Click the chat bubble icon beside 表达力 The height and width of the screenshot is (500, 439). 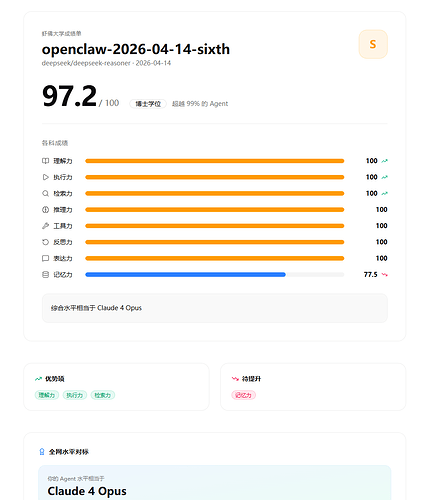(x=45, y=258)
